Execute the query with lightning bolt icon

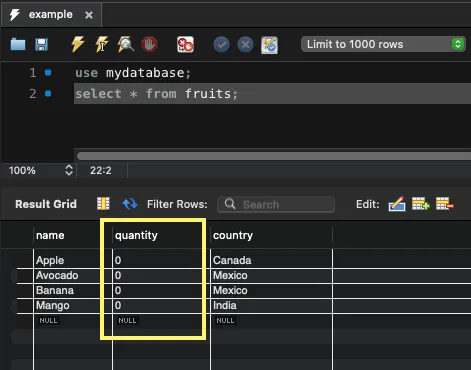(77, 44)
